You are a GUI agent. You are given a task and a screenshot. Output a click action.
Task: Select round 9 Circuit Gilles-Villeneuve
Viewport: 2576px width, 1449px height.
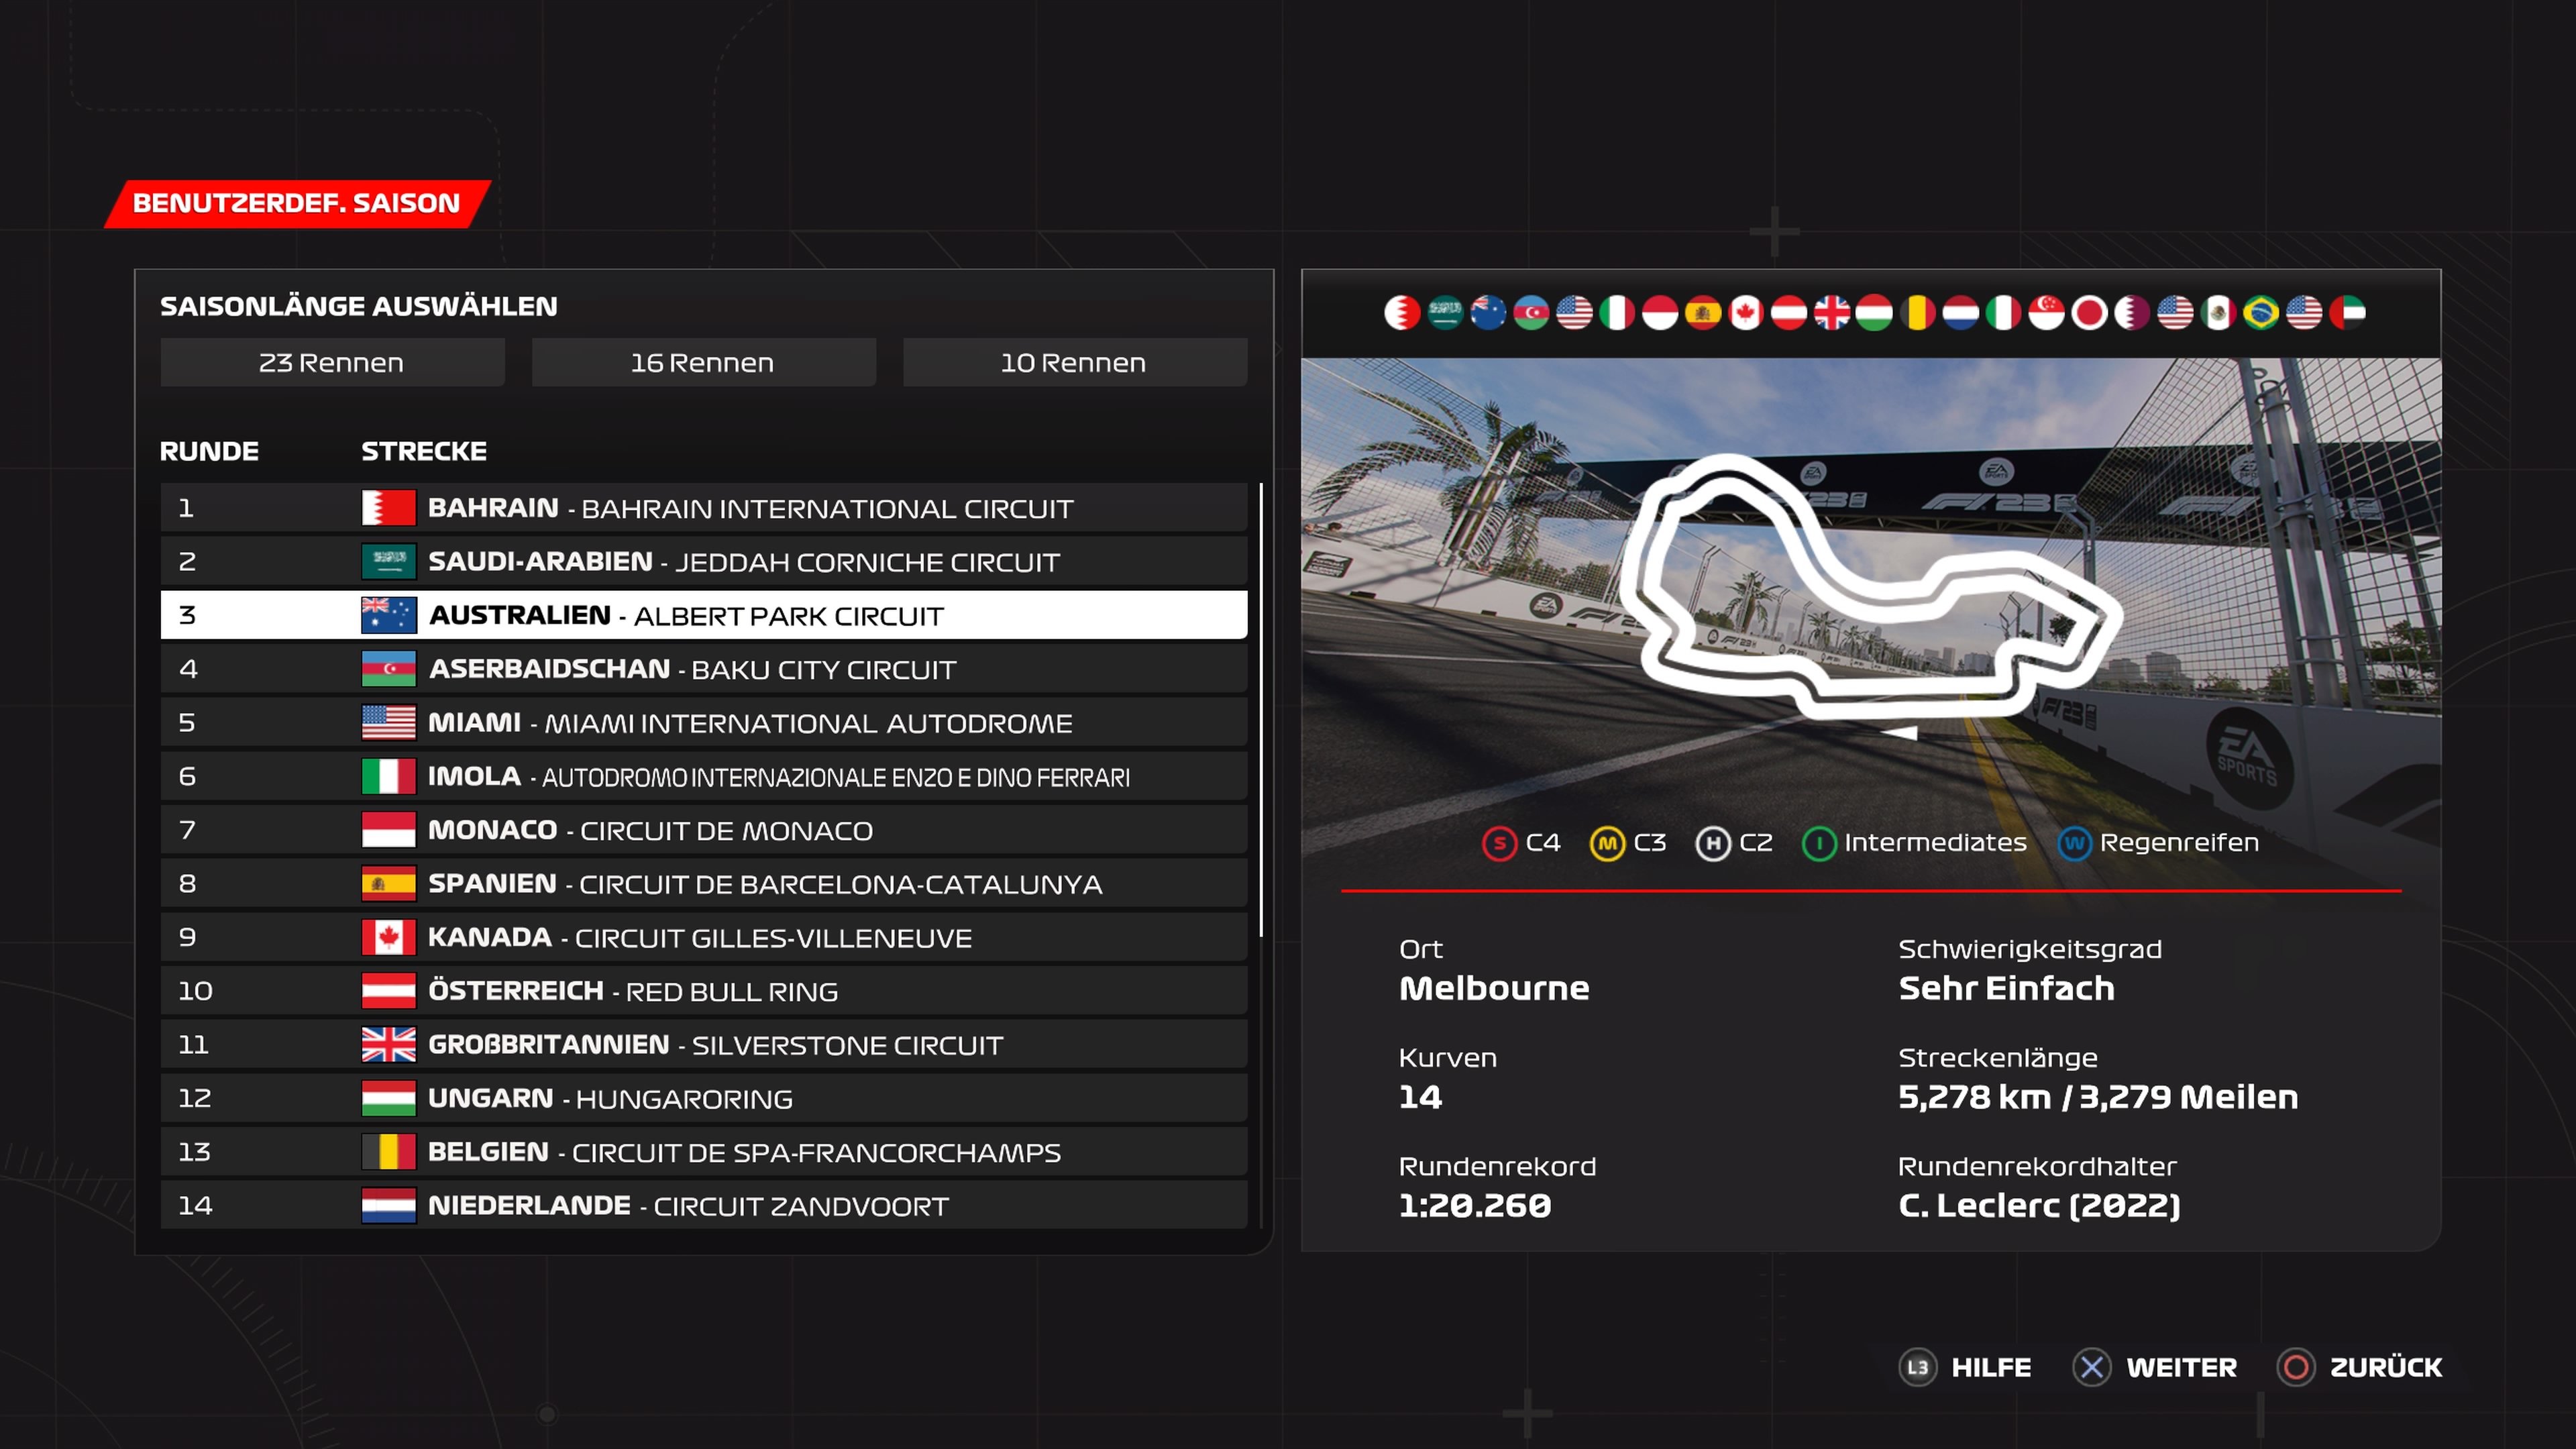point(704,937)
